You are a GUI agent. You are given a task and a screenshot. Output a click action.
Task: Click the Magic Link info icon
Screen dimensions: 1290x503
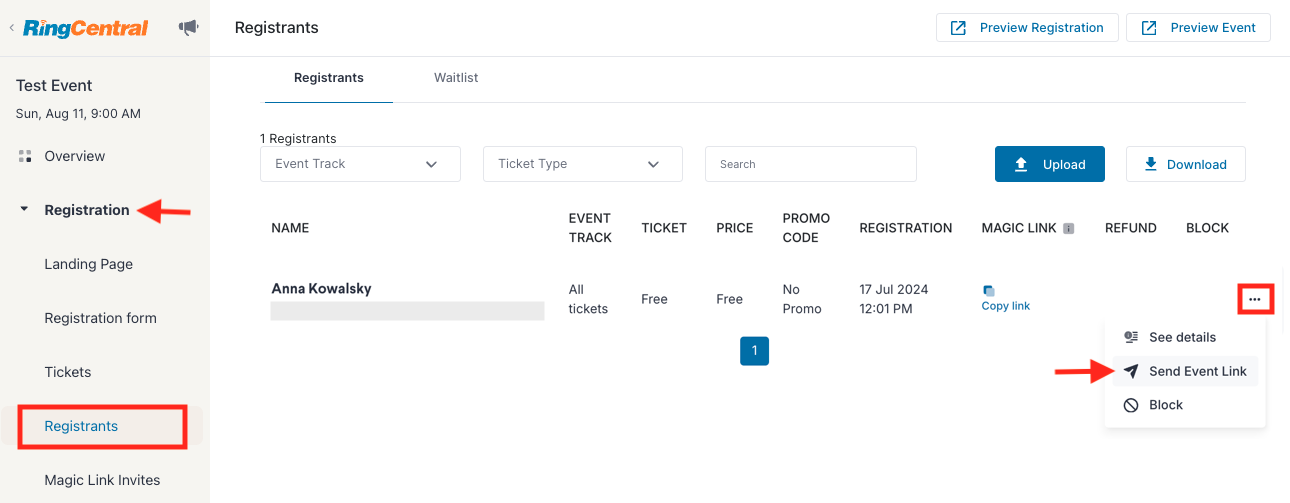tap(1068, 228)
